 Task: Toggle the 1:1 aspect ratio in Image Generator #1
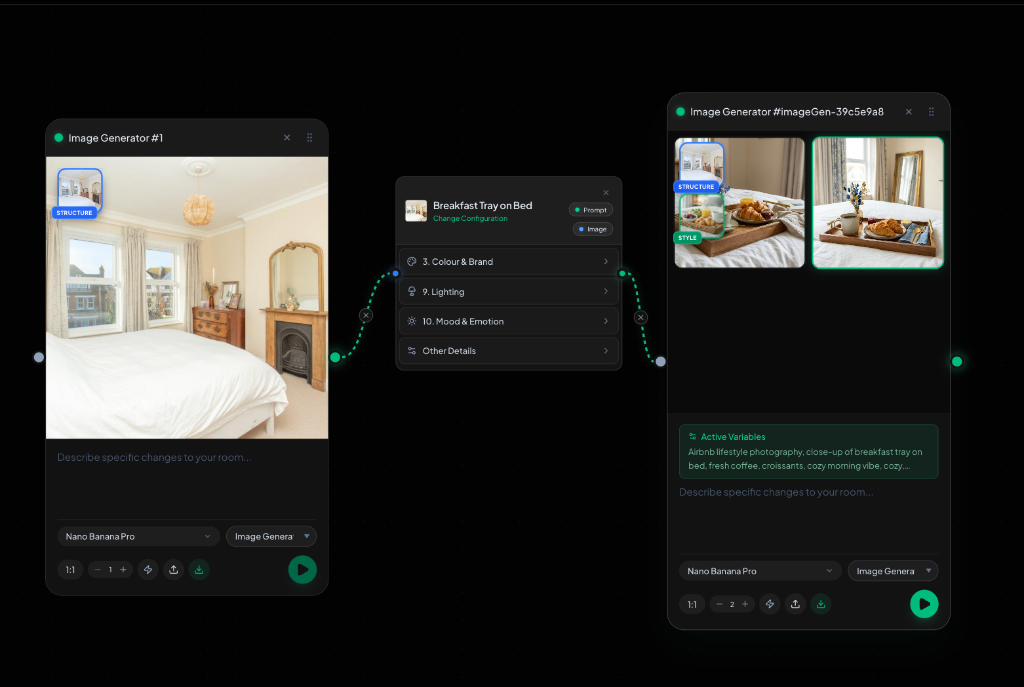pos(70,570)
